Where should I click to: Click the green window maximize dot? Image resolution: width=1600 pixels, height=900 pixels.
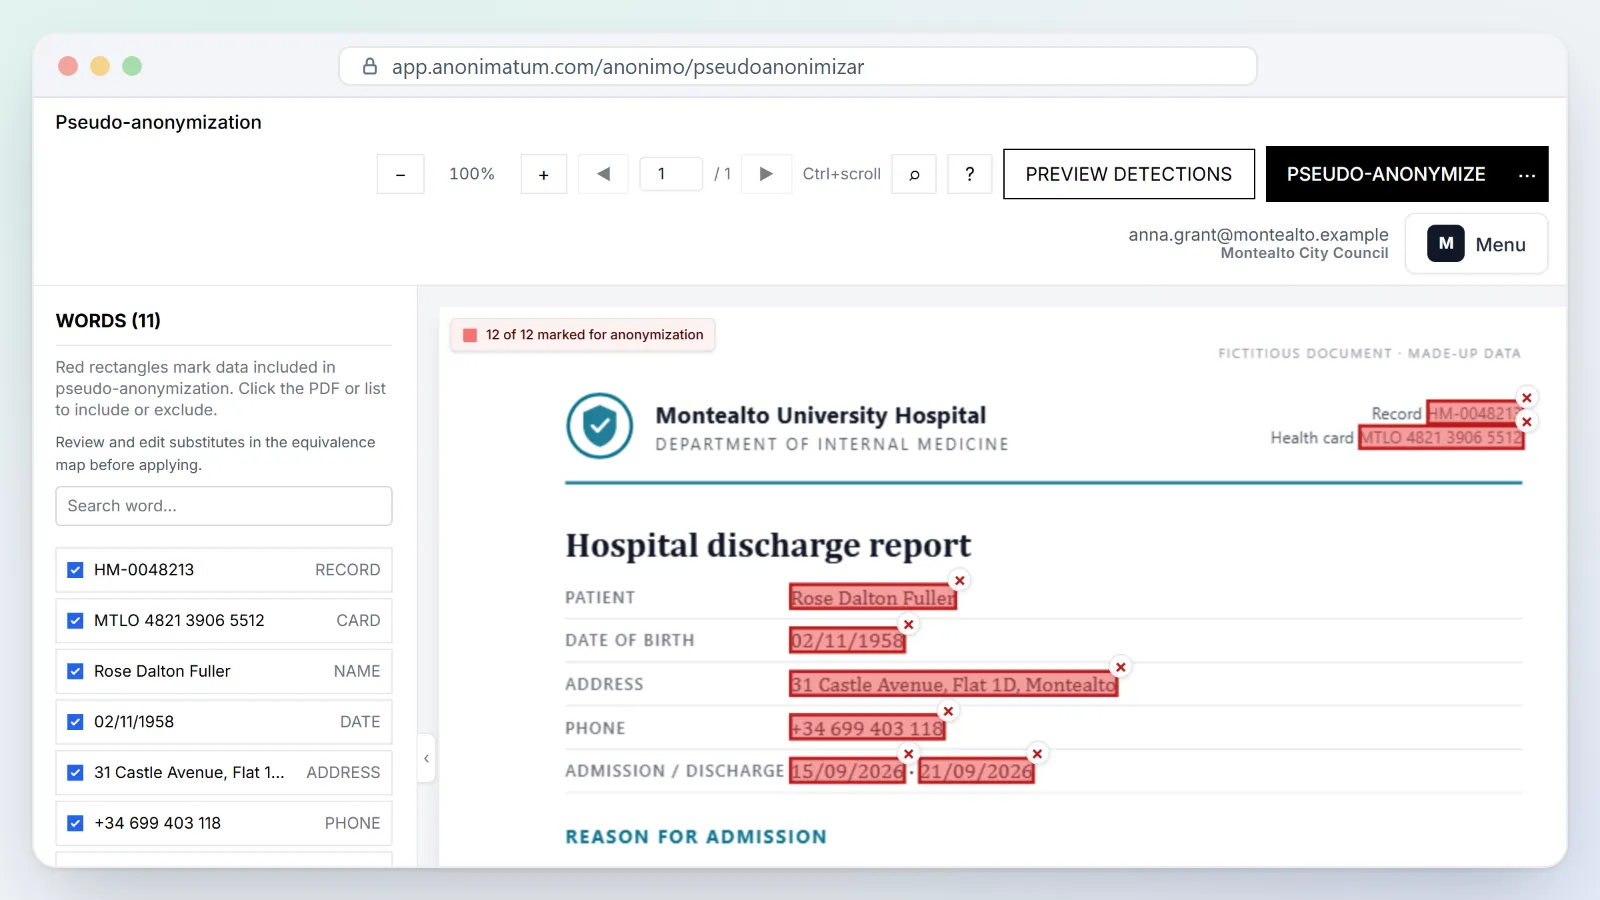point(132,66)
